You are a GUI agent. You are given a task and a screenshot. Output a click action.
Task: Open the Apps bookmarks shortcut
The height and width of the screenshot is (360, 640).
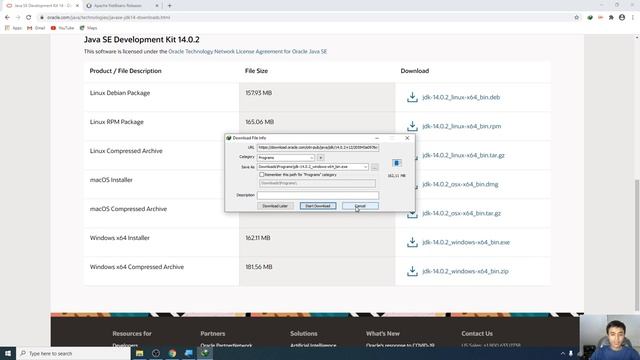pyautogui.click(x=13, y=28)
